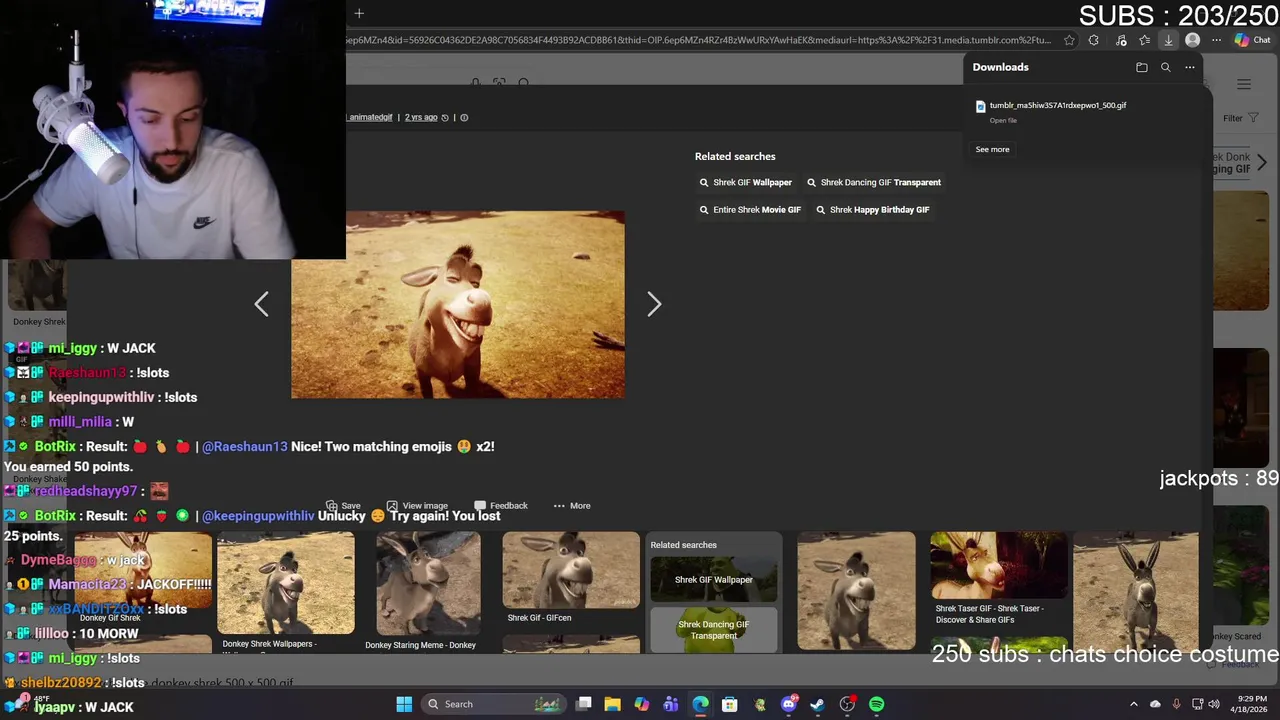
Task: Click the Open file link
Action: tap(1003, 120)
